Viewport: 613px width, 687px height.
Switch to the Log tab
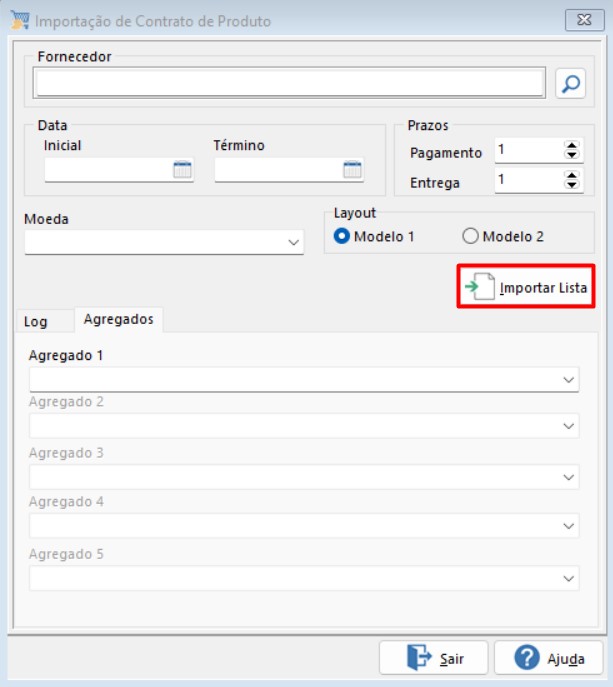click(x=44, y=321)
